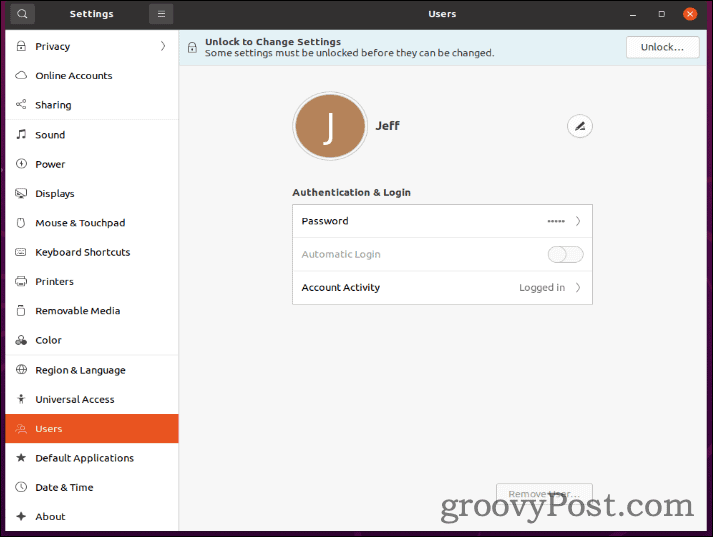This screenshot has height=537, width=713.
Task: Click the Remove User button
Action: click(544, 494)
